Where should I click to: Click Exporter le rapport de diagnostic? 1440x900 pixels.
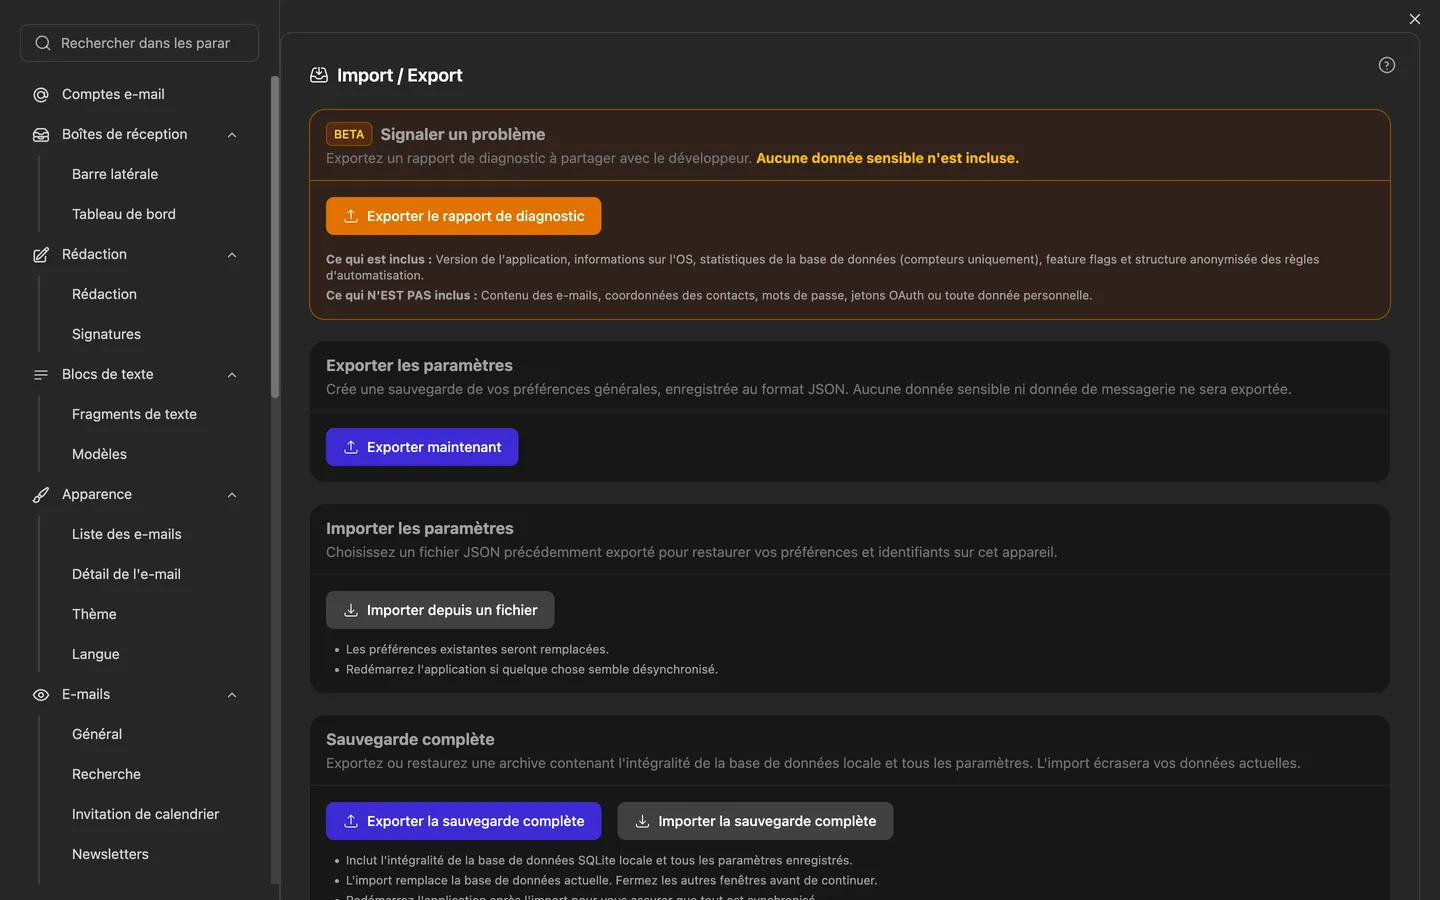click(x=463, y=216)
